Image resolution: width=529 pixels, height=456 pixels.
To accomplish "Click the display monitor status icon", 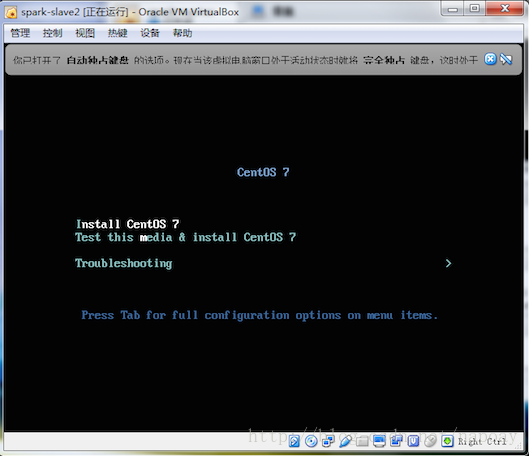I will click(x=379, y=441).
